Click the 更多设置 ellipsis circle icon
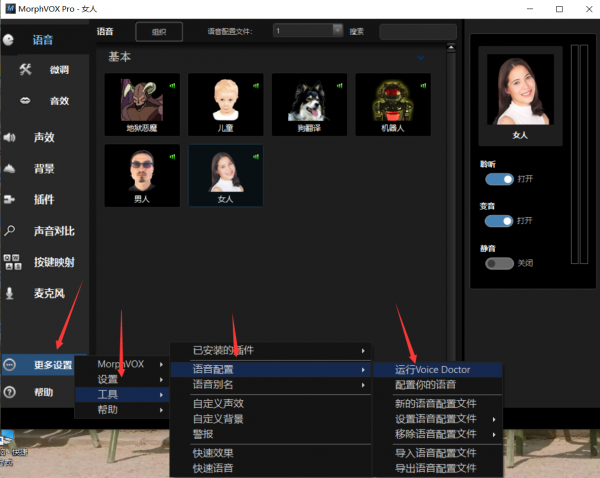This screenshot has height=478, width=600. coord(9,365)
